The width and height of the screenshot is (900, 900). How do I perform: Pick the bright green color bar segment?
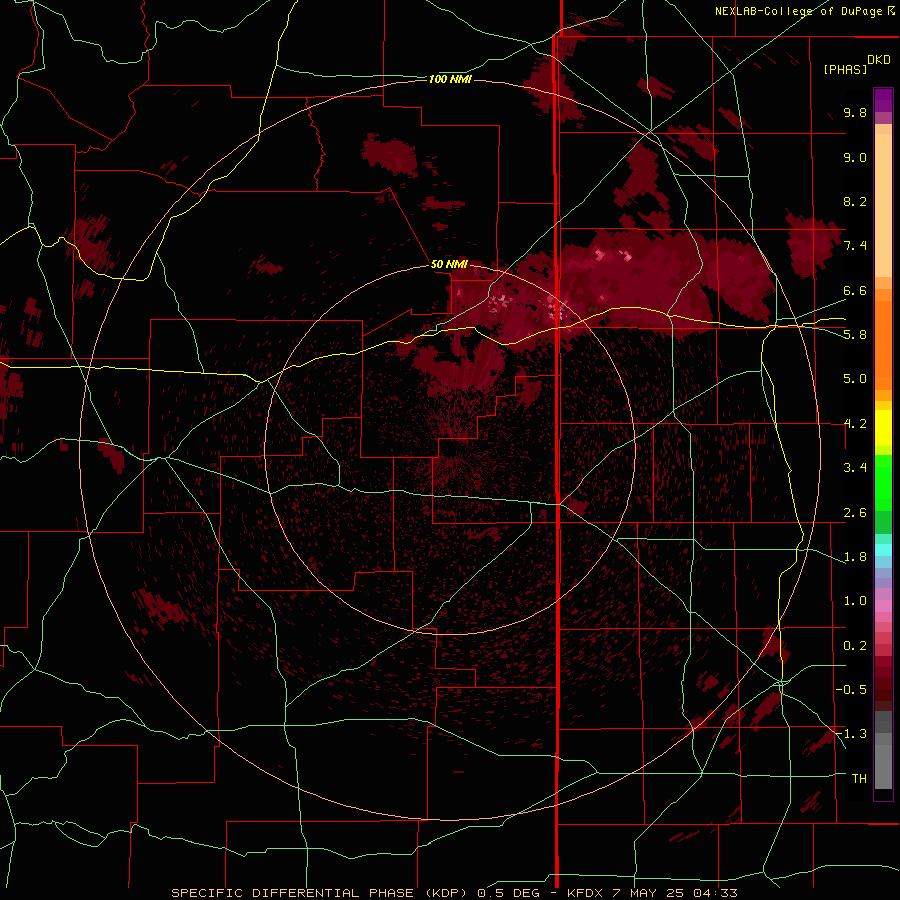coord(883,482)
